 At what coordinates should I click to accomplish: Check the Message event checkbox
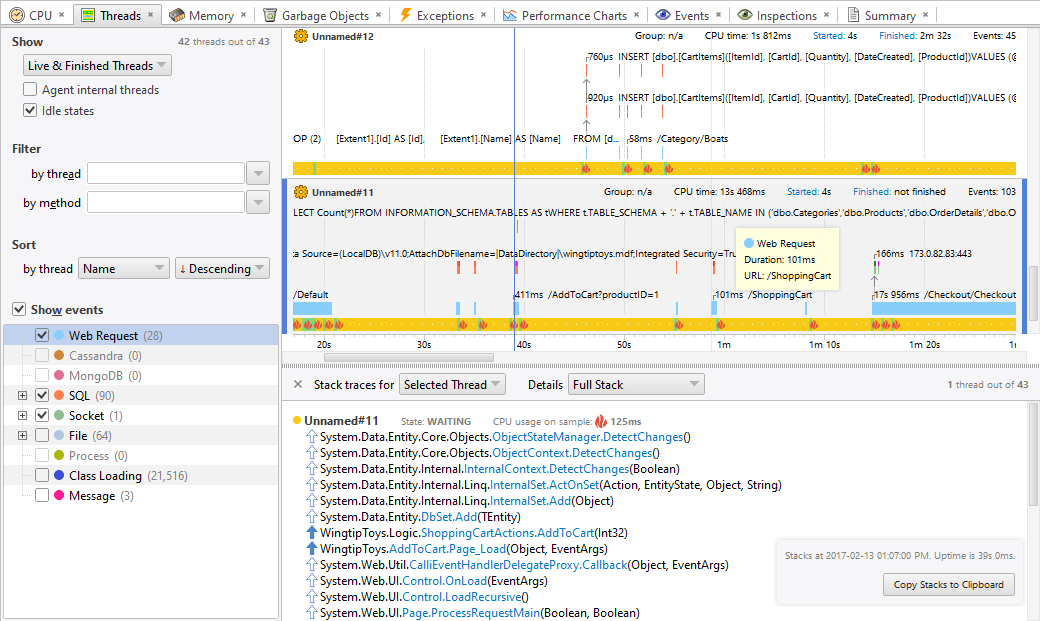(x=42, y=495)
